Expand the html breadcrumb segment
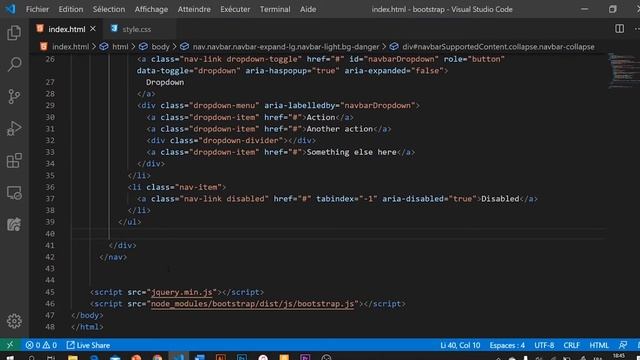640x360 pixels. point(120,47)
